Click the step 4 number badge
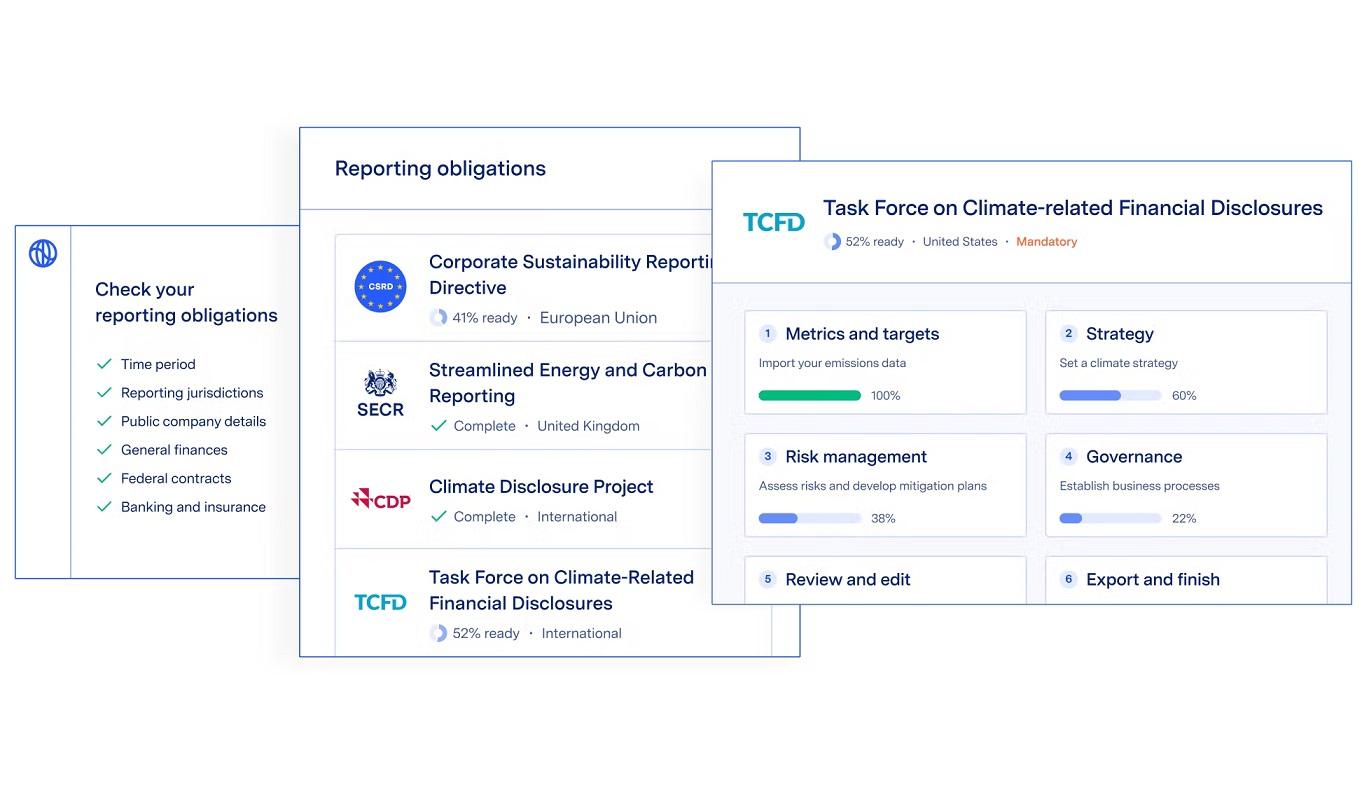The width and height of the screenshot is (1362, 802). click(x=1068, y=457)
